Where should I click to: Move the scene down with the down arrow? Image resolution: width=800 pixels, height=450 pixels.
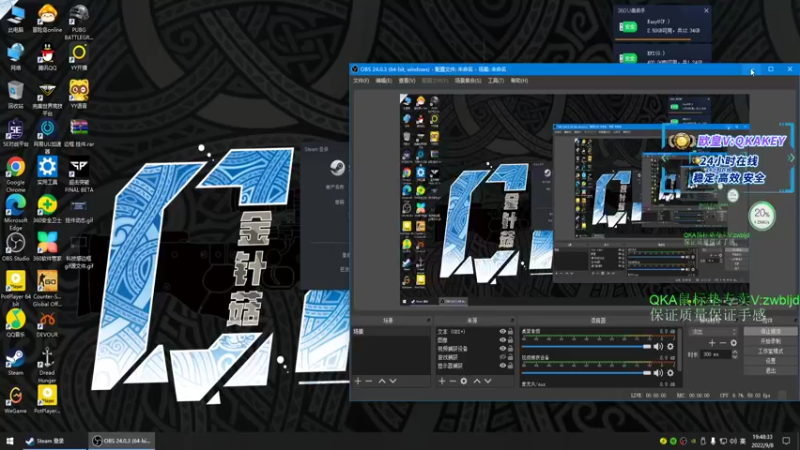point(393,381)
